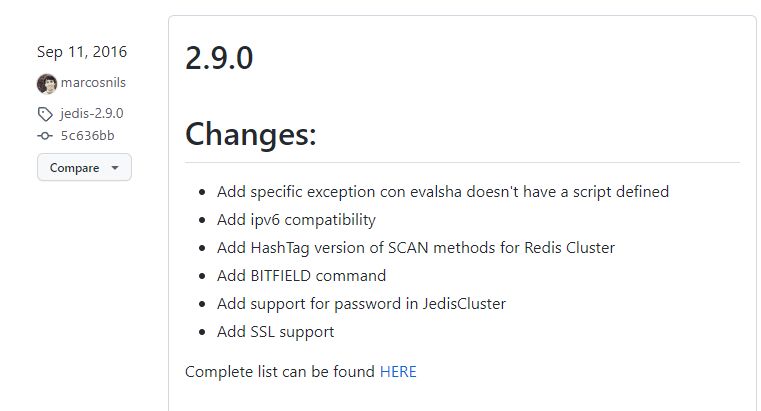This screenshot has height=411, width=761.
Task: Click the commit icon beside 5c636bb
Action: (x=45, y=136)
